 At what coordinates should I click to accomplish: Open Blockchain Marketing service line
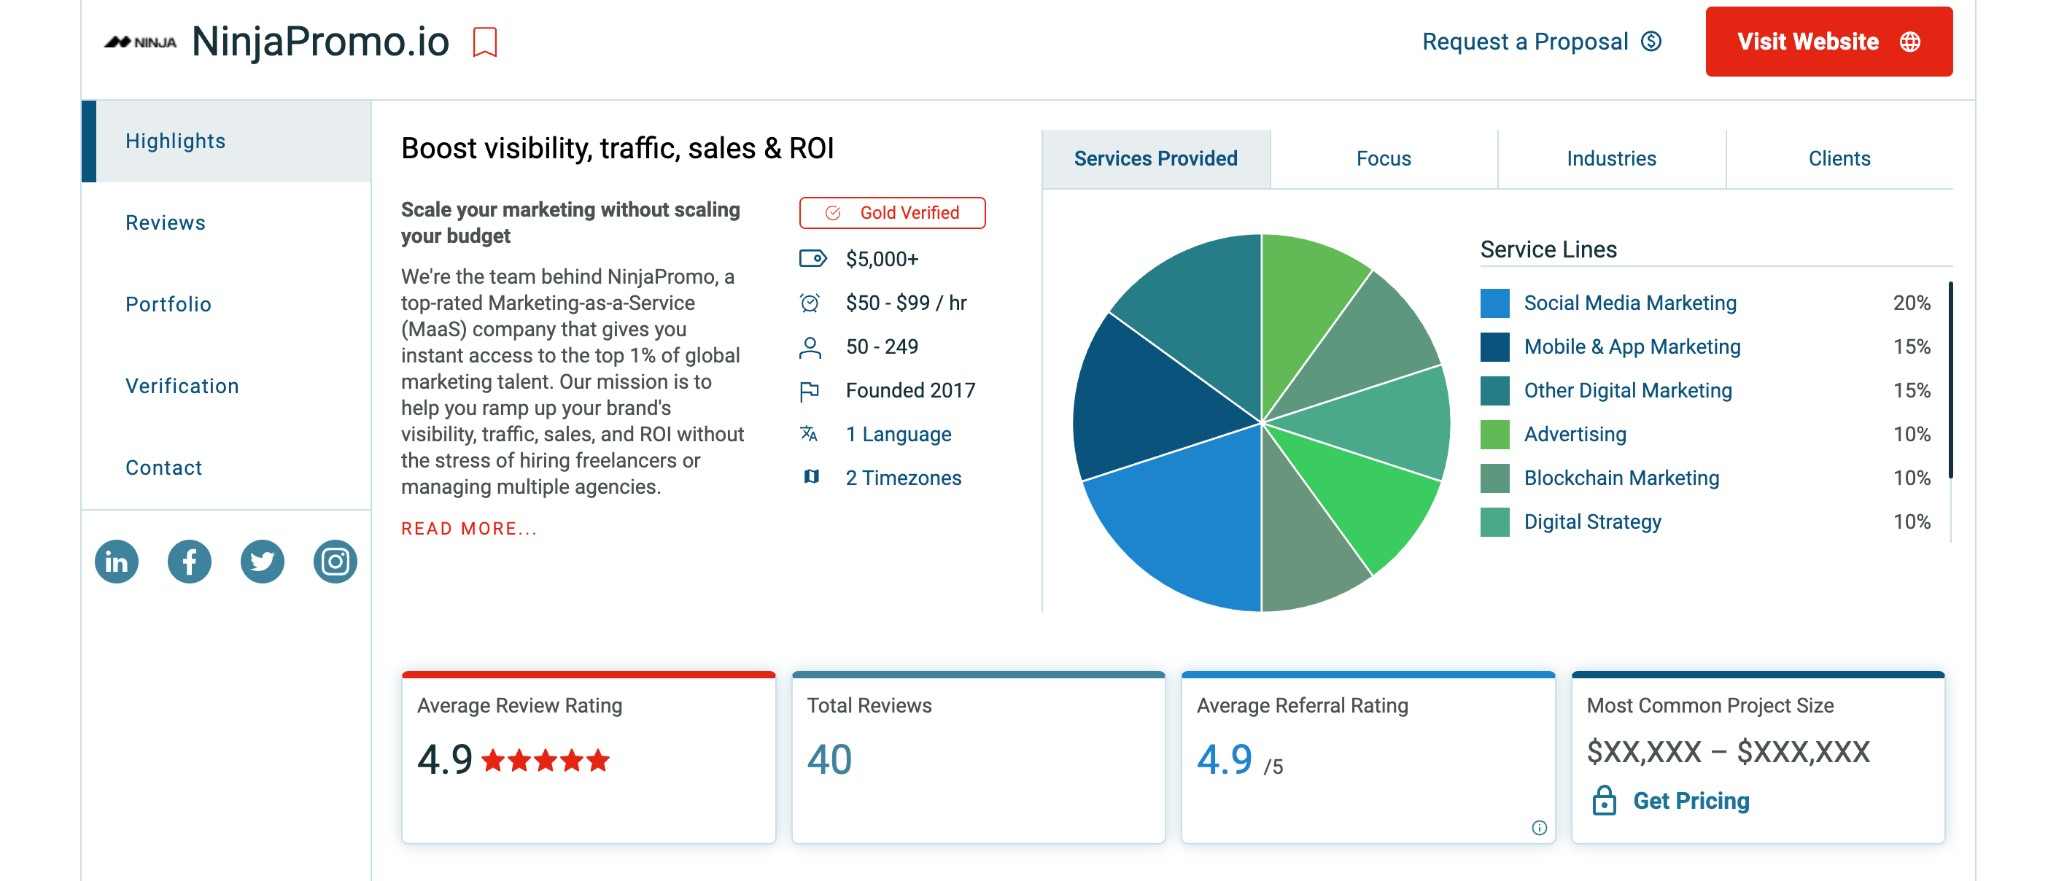point(1621,478)
